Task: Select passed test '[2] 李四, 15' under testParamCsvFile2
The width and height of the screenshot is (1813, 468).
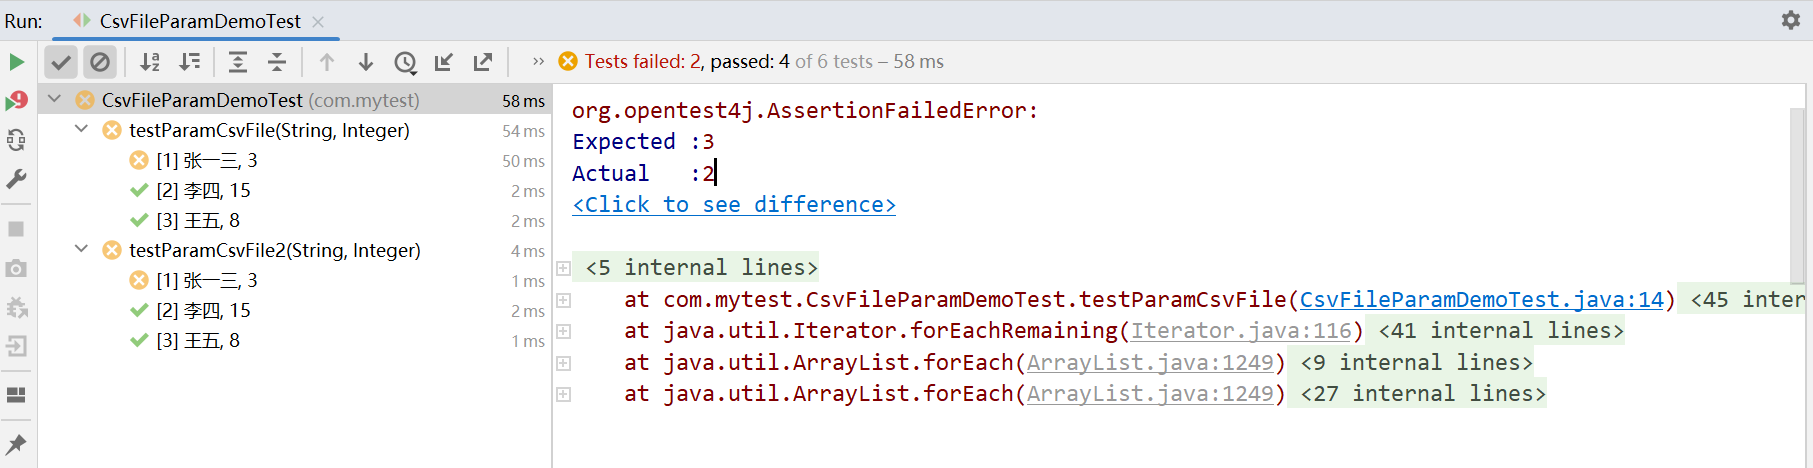Action: click(203, 311)
